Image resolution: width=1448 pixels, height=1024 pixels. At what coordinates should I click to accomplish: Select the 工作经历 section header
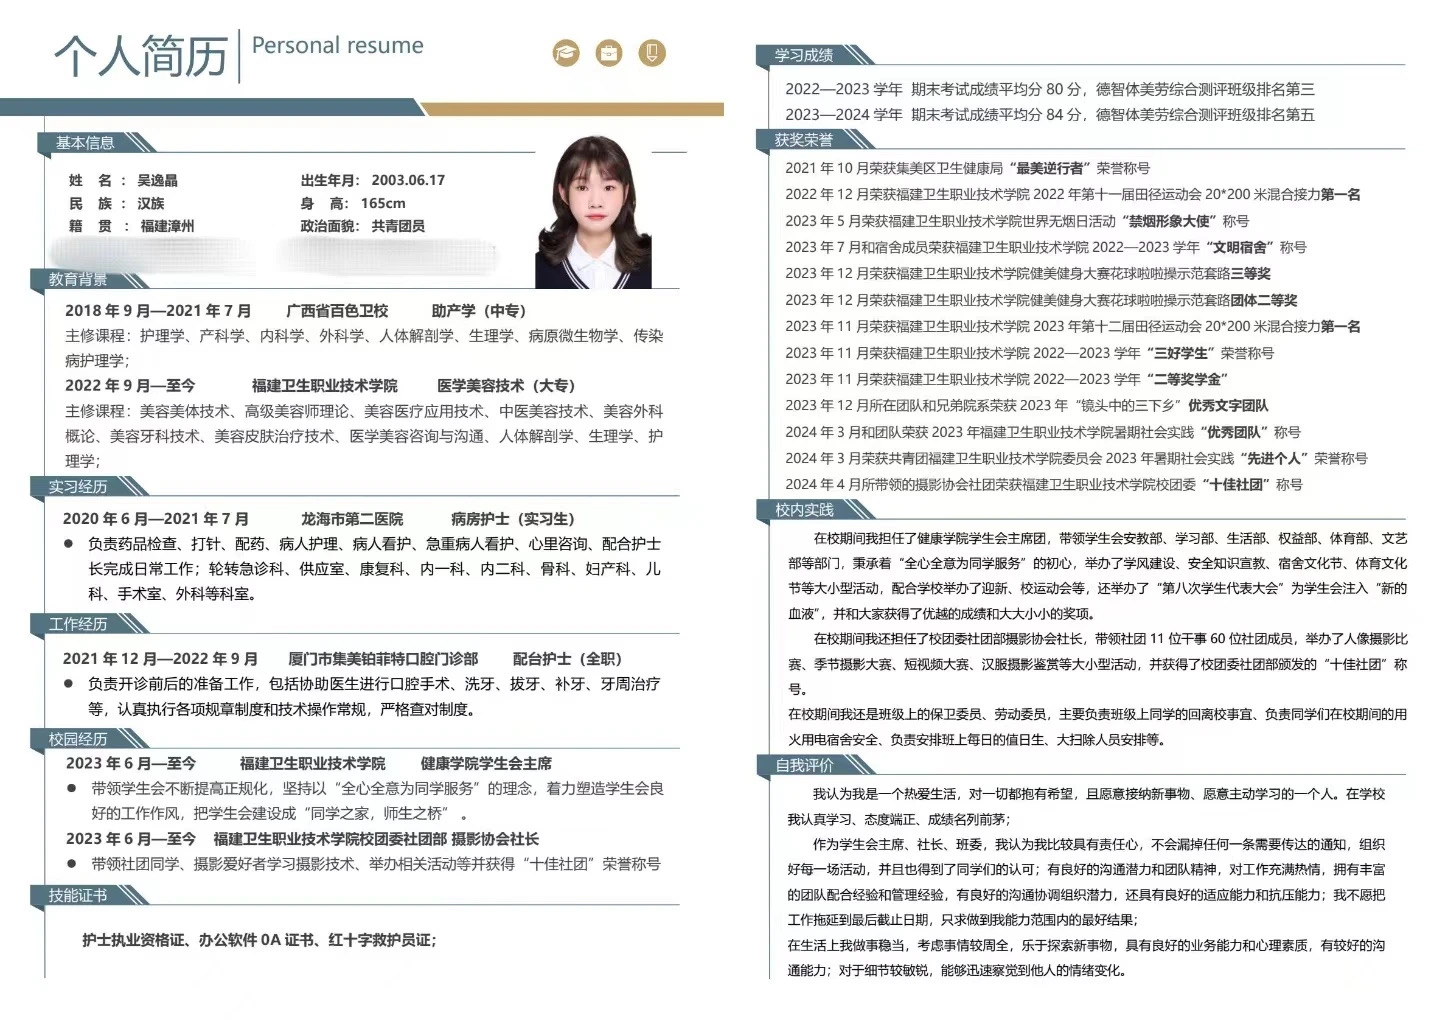coord(78,625)
